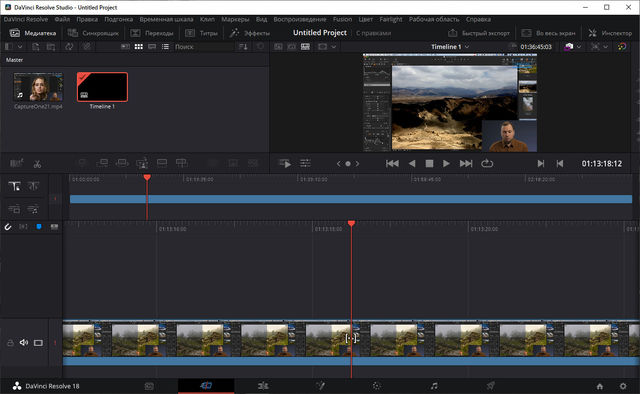Open the Boring Detector tool
Viewport: 640px width, 394px height.
point(16,163)
